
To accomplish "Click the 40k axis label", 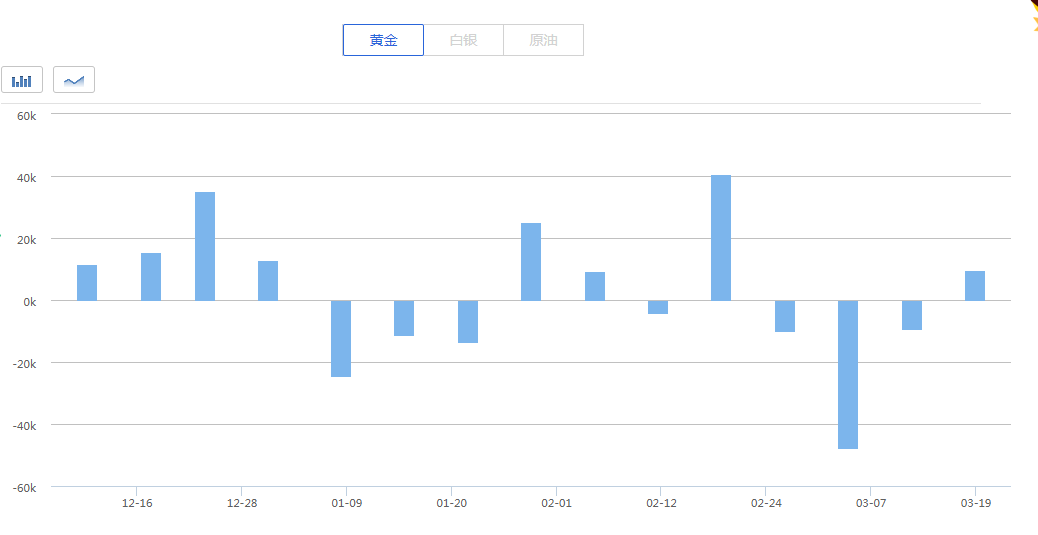I will tap(26, 178).
